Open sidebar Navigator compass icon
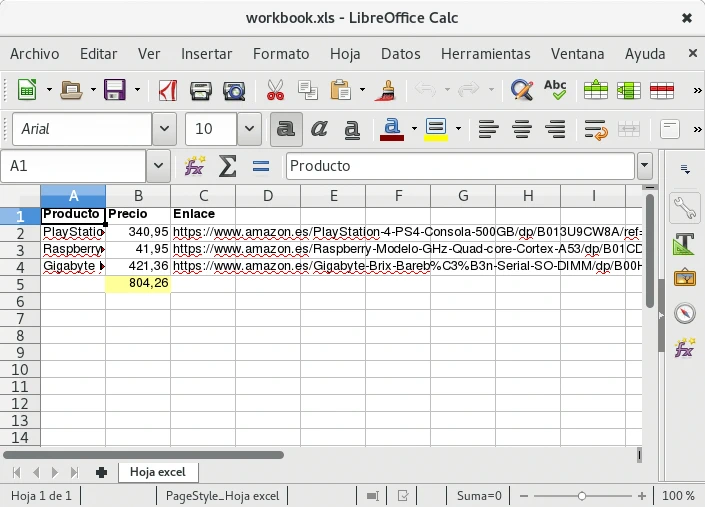Screen dimensions: 705x507 pos(684,313)
